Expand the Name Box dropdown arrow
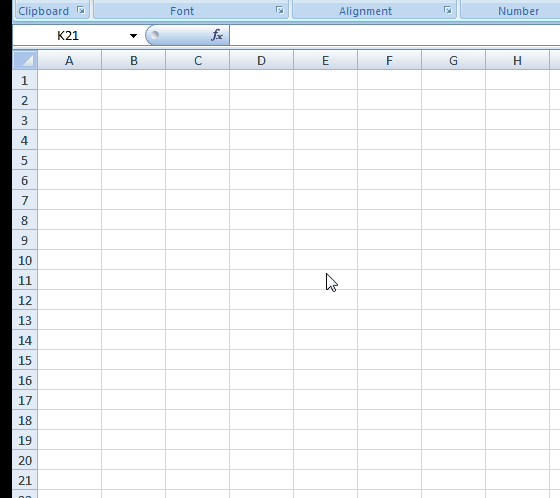The image size is (560, 498). [x=133, y=36]
